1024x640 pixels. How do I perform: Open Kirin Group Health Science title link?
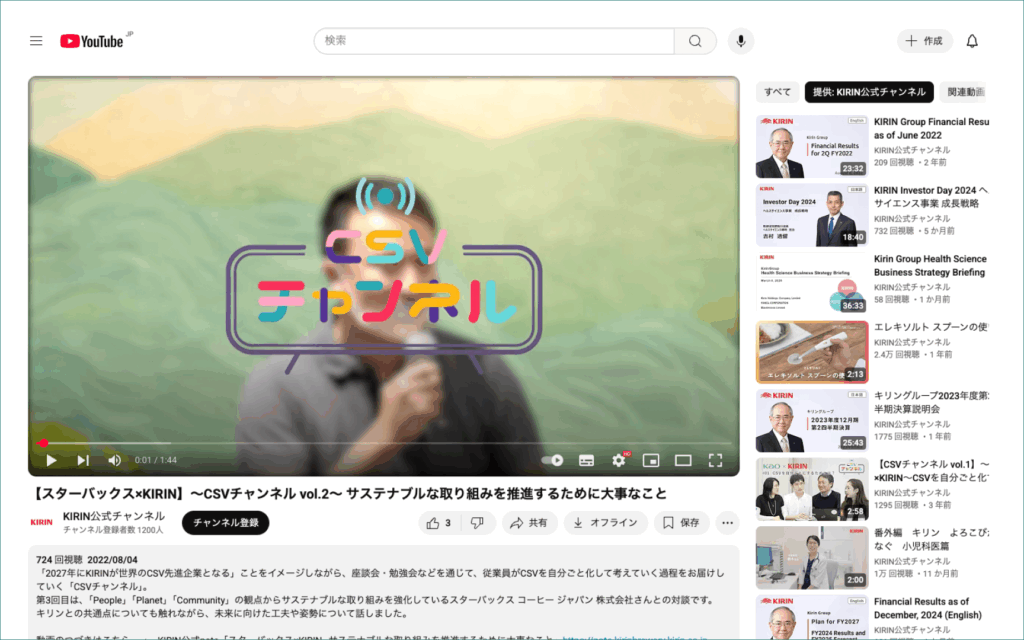coord(931,266)
